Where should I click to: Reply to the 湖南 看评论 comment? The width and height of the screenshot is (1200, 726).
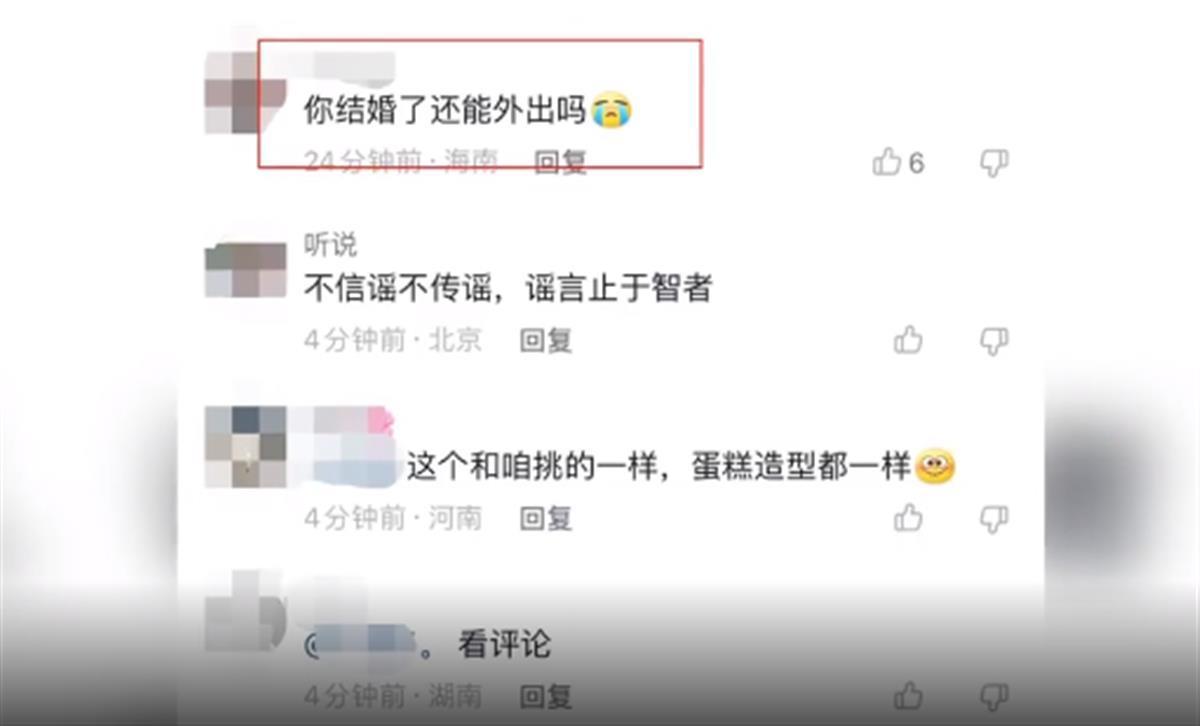coord(546,695)
